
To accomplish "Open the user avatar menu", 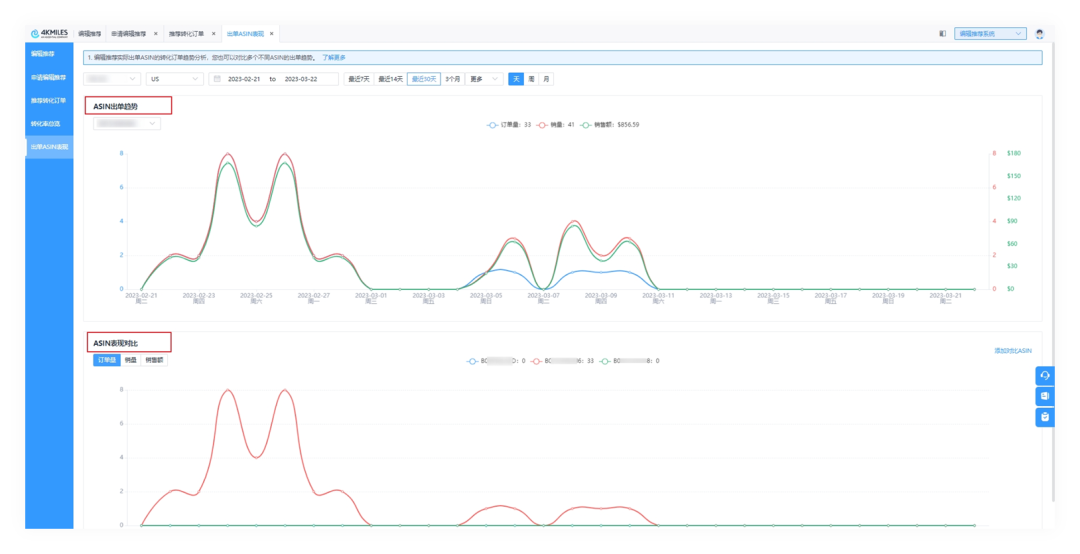I will [x=1039, y=34].
